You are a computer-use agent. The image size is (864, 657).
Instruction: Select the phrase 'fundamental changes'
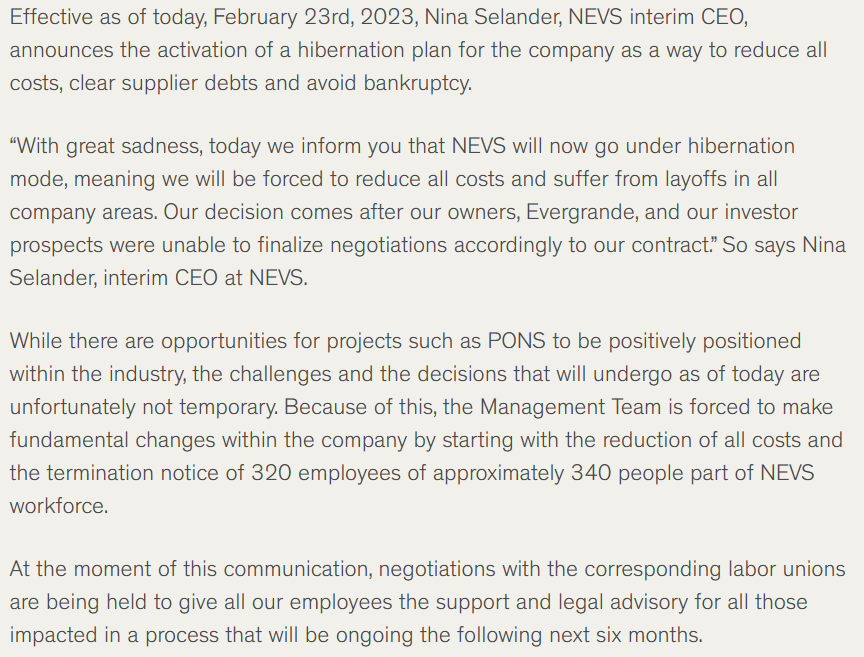coord(112,440)
